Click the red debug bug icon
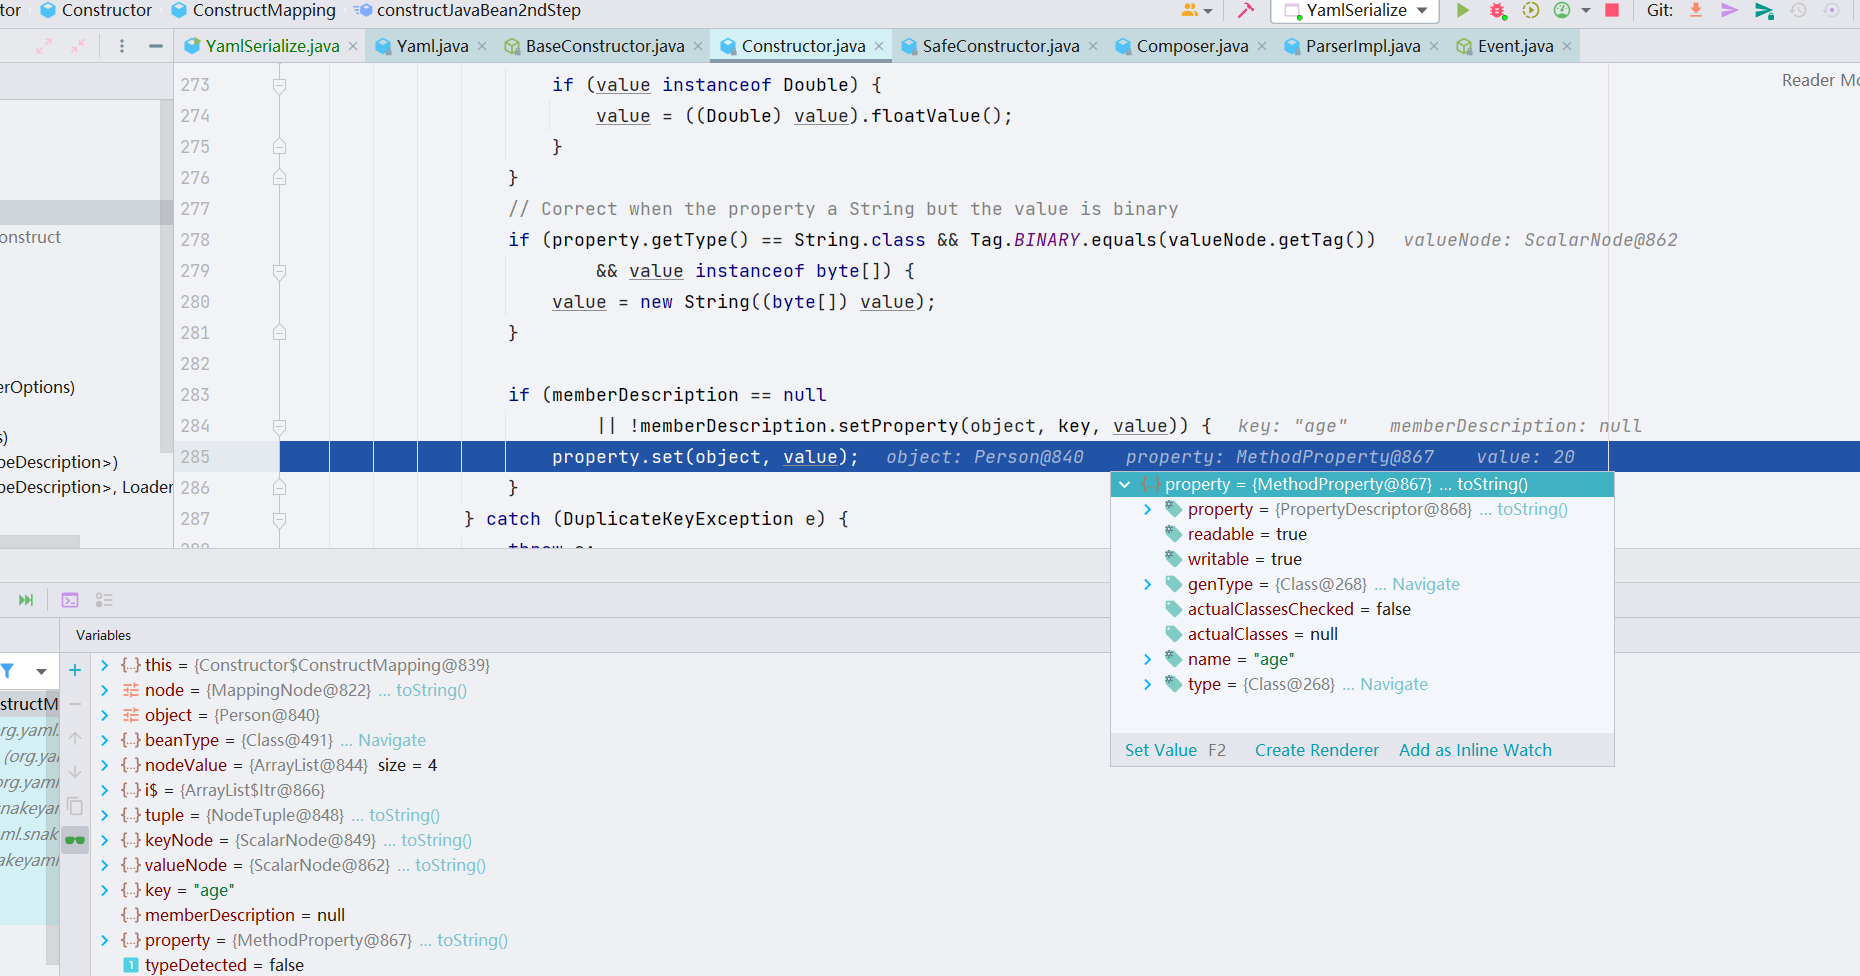Viewport: 1860px width, 976px height. pos(1497,11)
